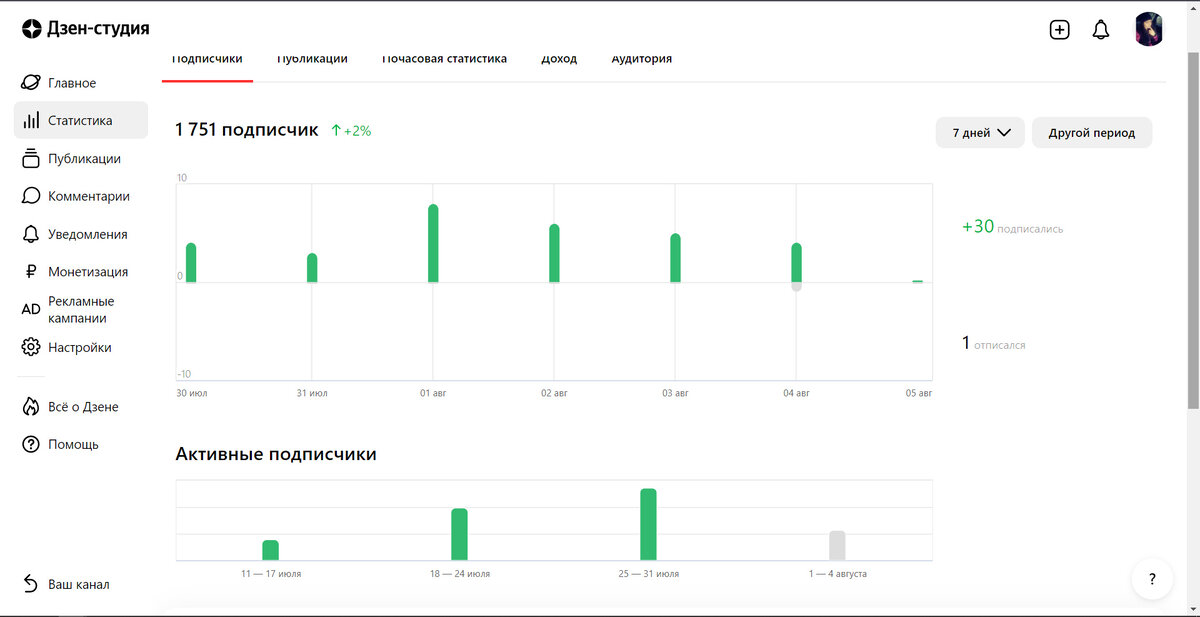The image size is (1200, 617).
Task: Click the Публикации stack icon in the sidebar
Action: pyautogui.click(x=30, y=158)
